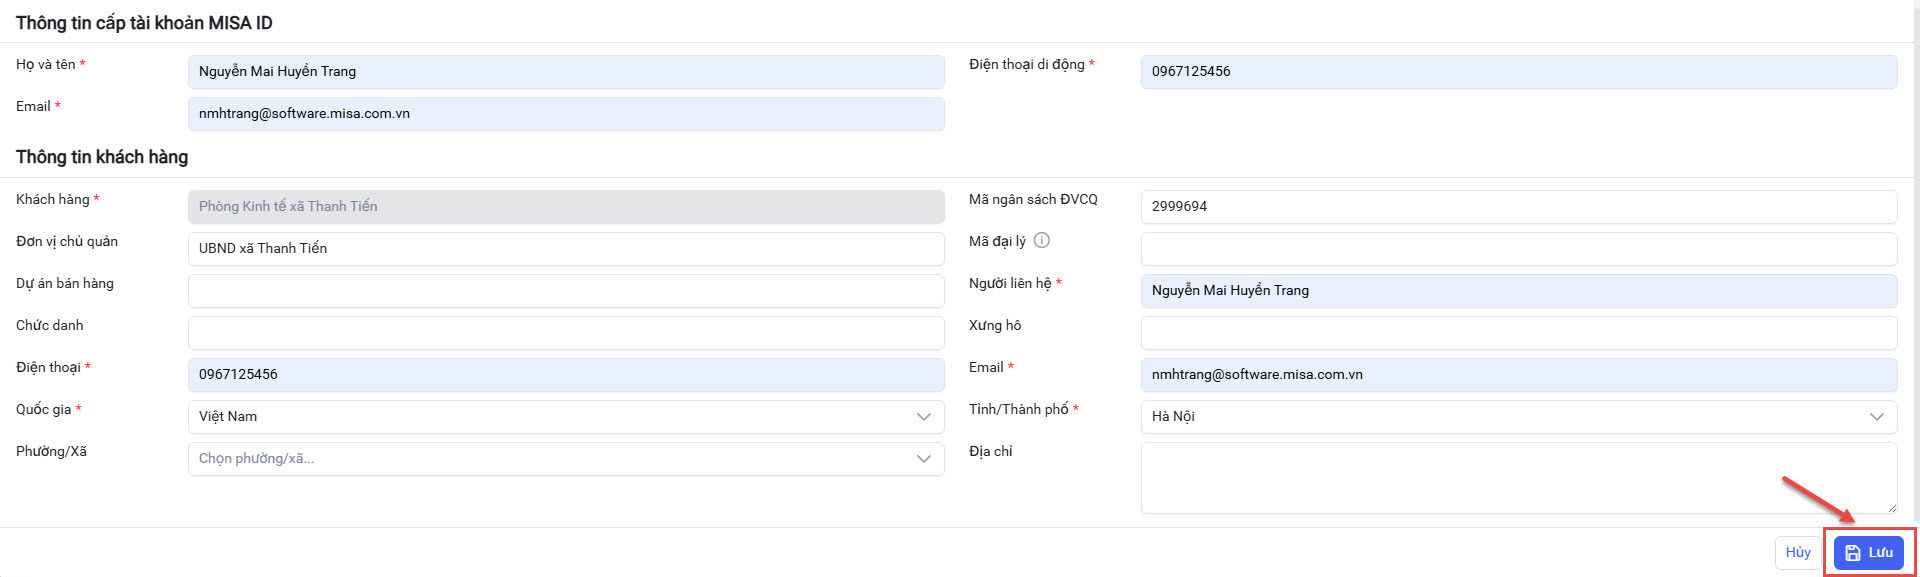Click the empty Mã đại lý field
This screenshot has width=1920, height=577.
pyautogui.click(x=1518, y=249)
